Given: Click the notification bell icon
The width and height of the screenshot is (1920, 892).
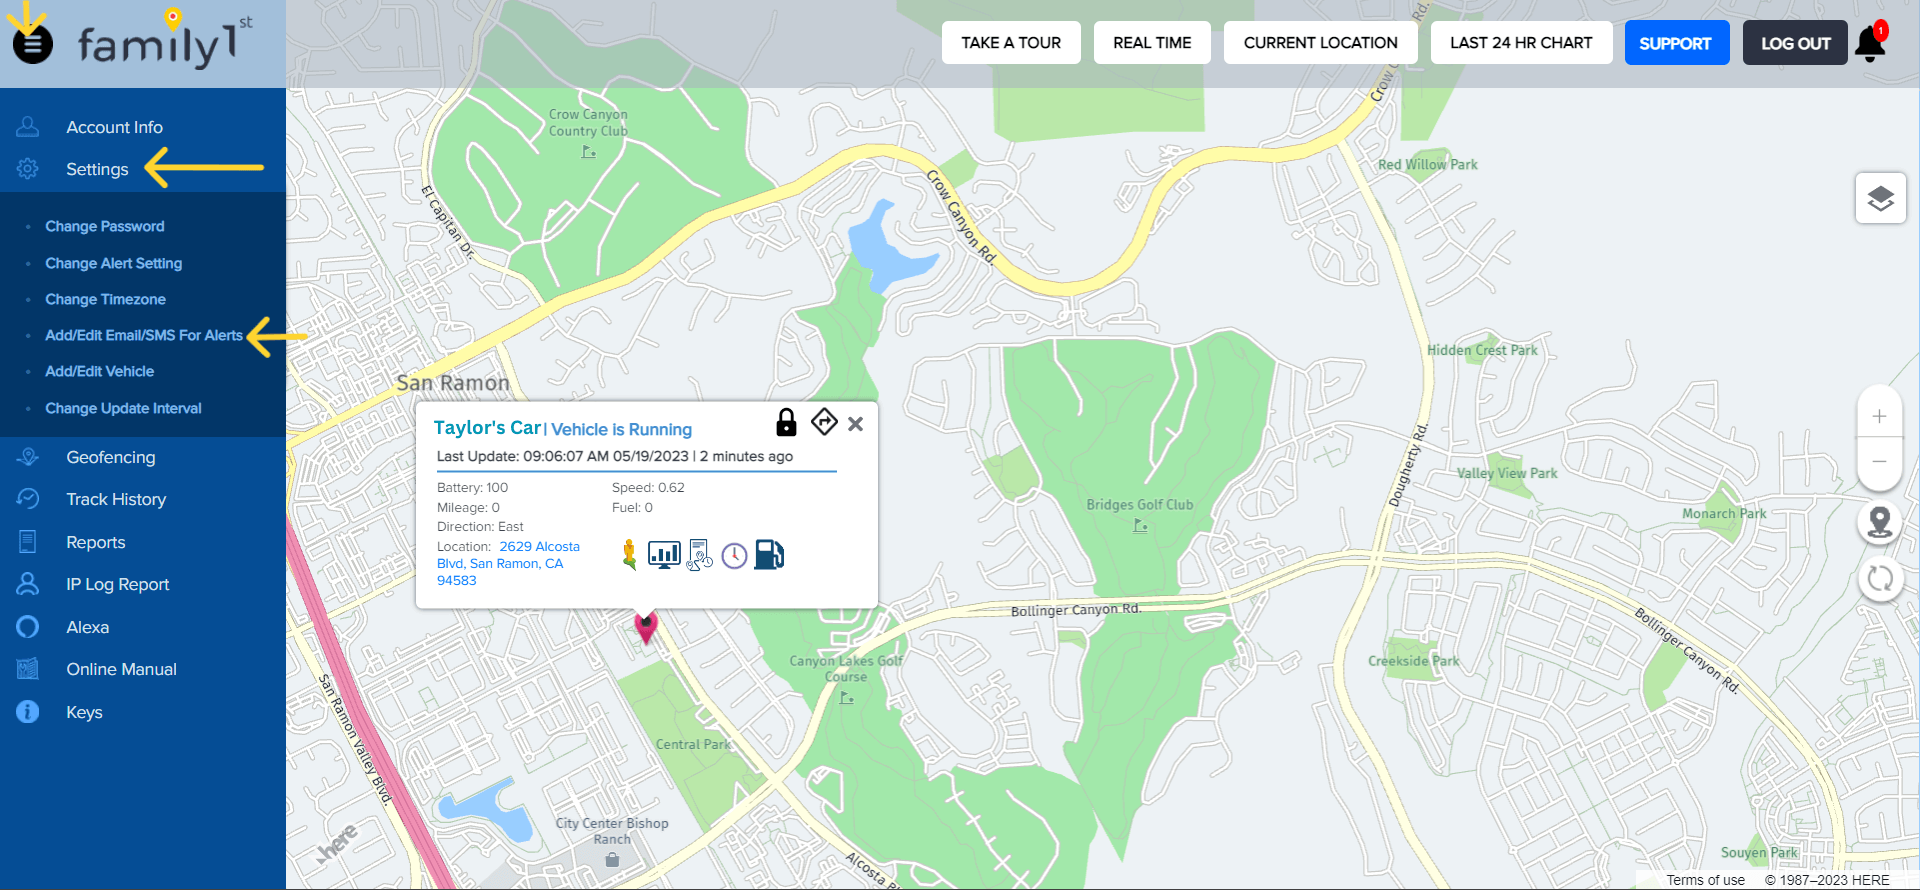Looking at the screenshot, I should 1870,43.
